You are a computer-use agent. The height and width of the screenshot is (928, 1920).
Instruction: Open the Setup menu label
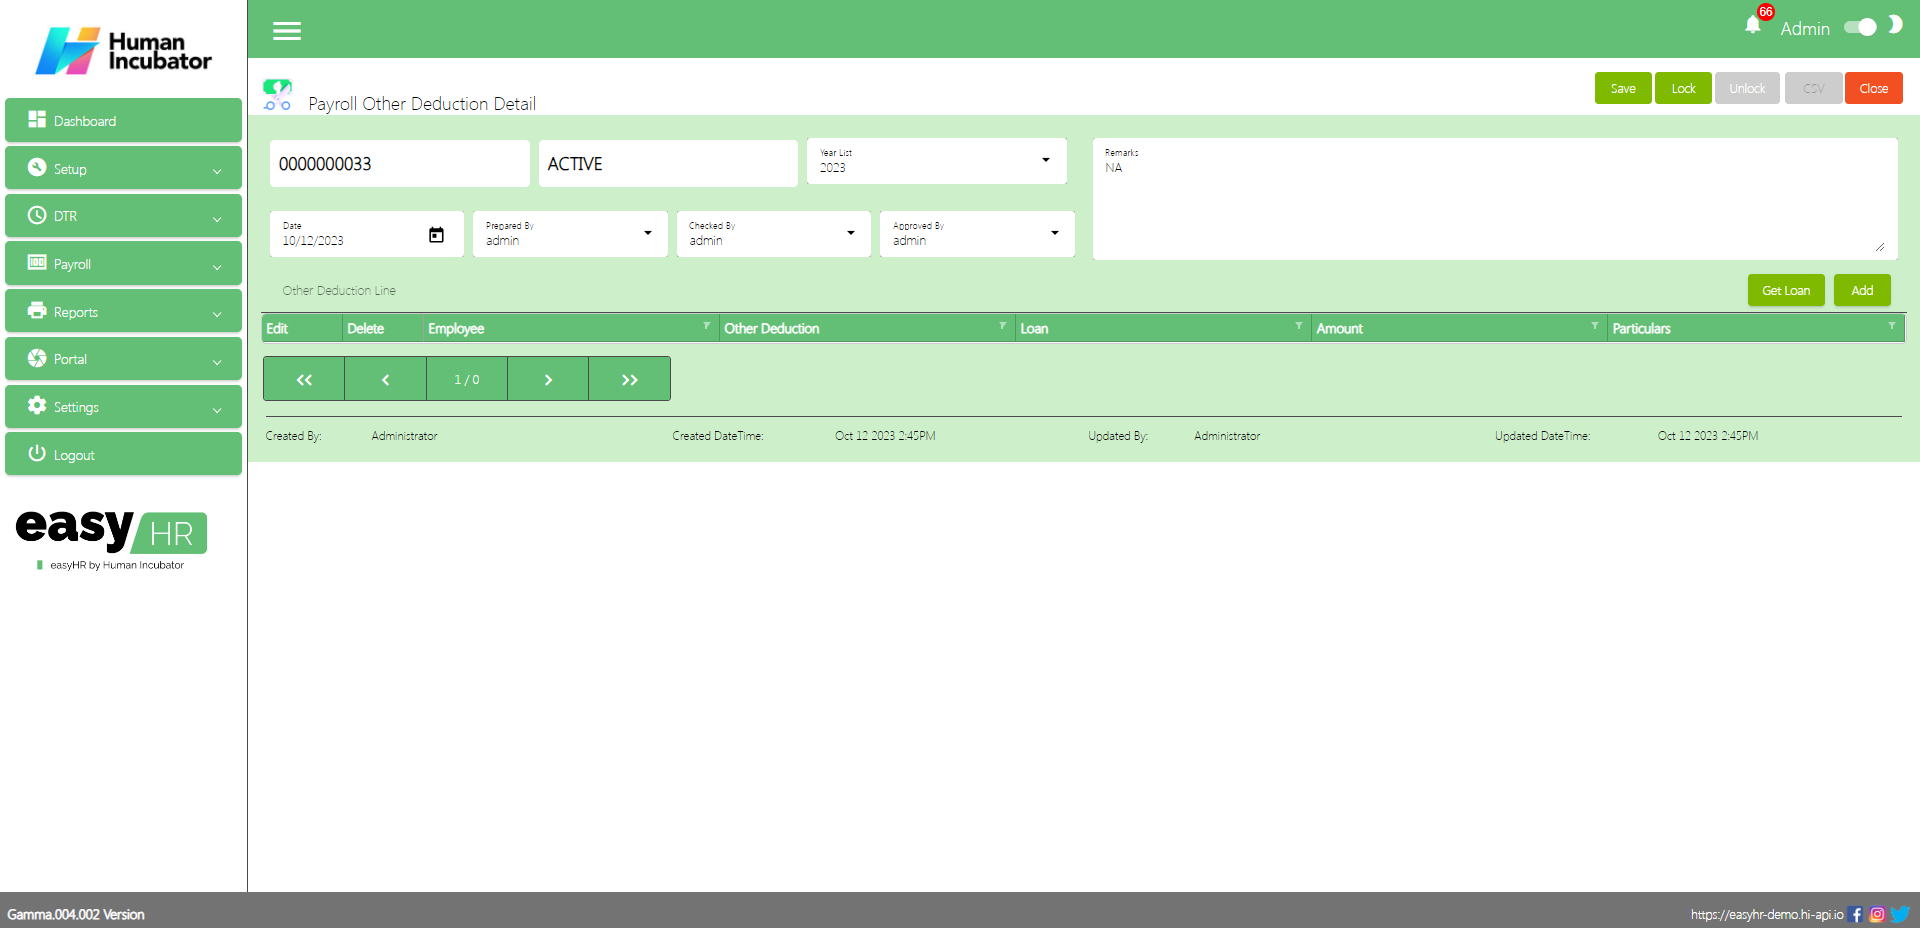click(x=70, y=169)
